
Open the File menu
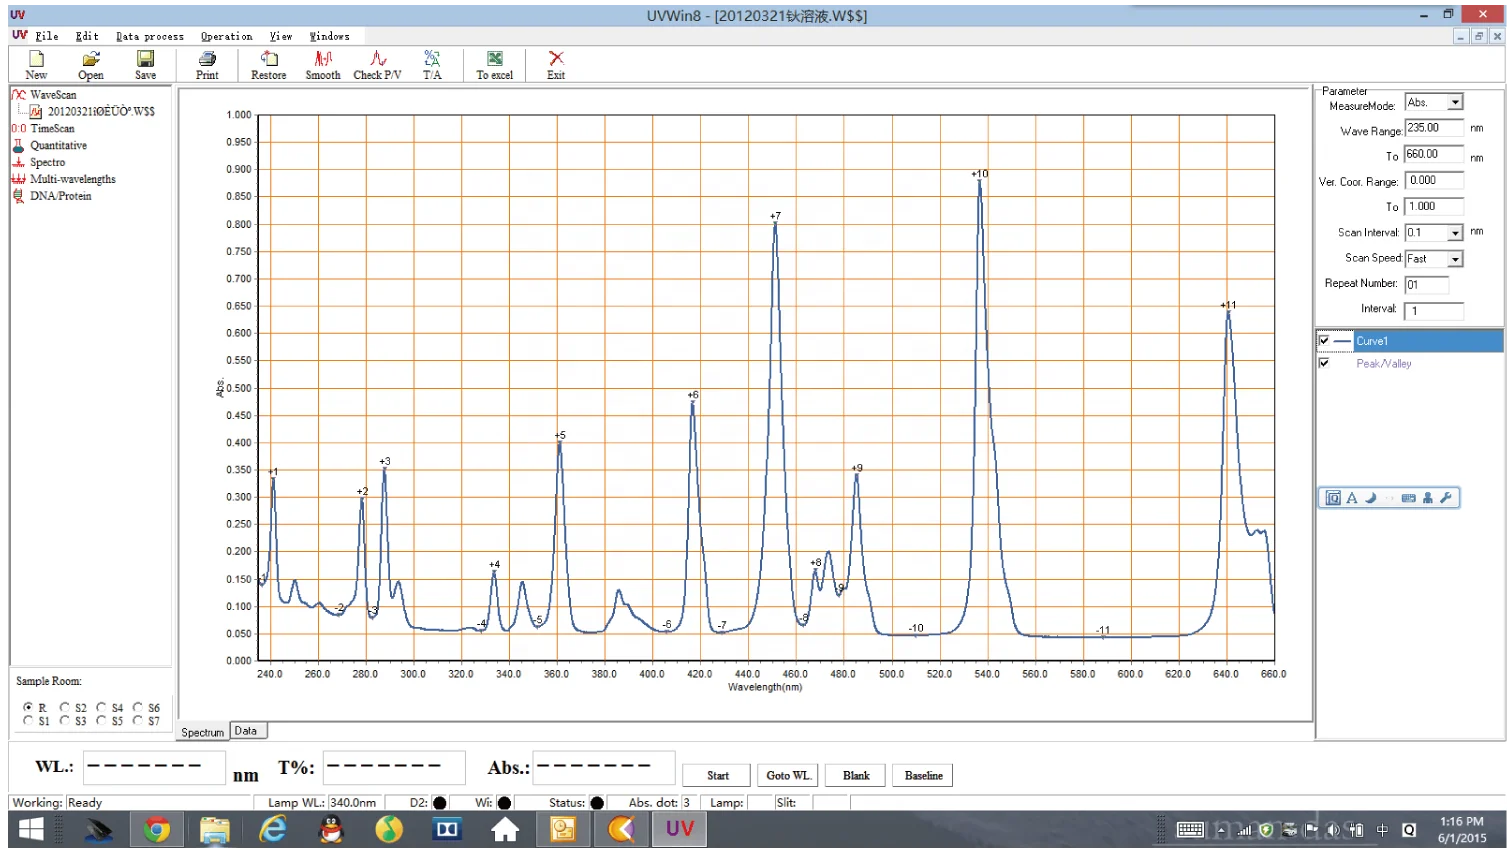click(x=47, y=36)
